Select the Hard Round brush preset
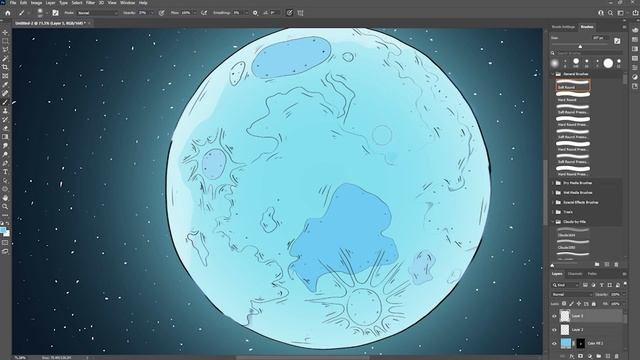Image resolution: width=640 pixels, height=360 pixels. pos(573,97)
